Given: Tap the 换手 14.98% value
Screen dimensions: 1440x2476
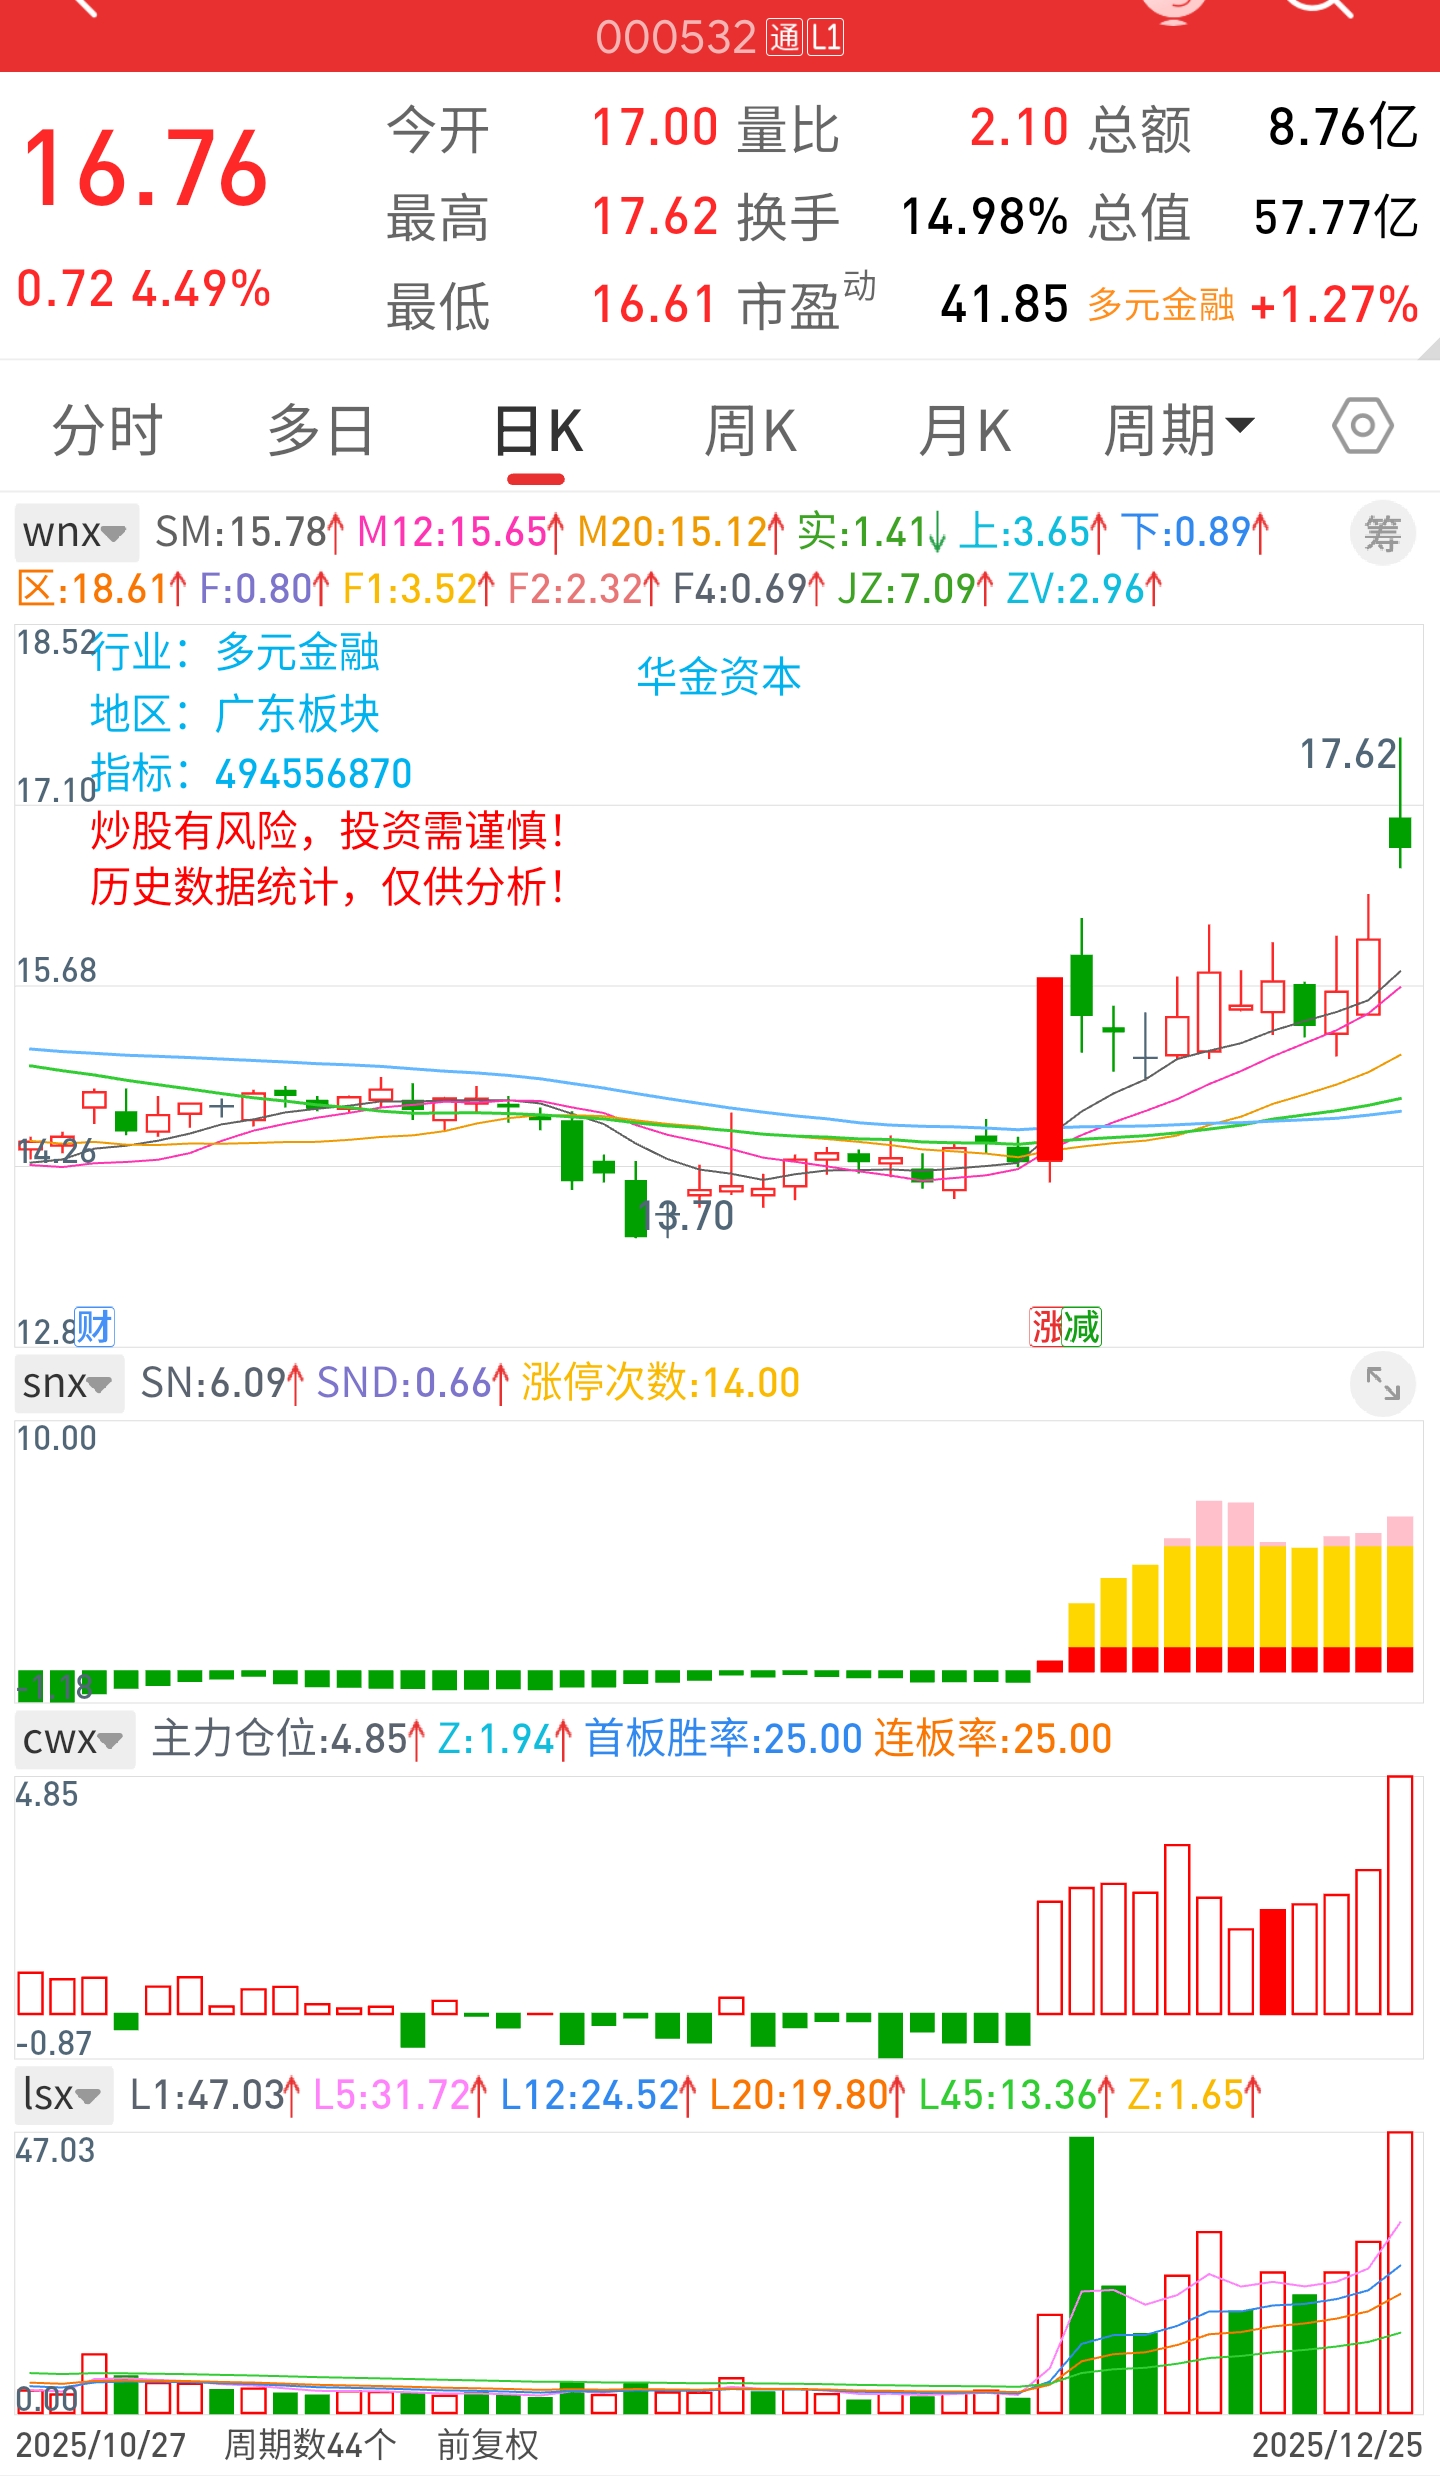Looking at the screenshot, I should 985,217.
